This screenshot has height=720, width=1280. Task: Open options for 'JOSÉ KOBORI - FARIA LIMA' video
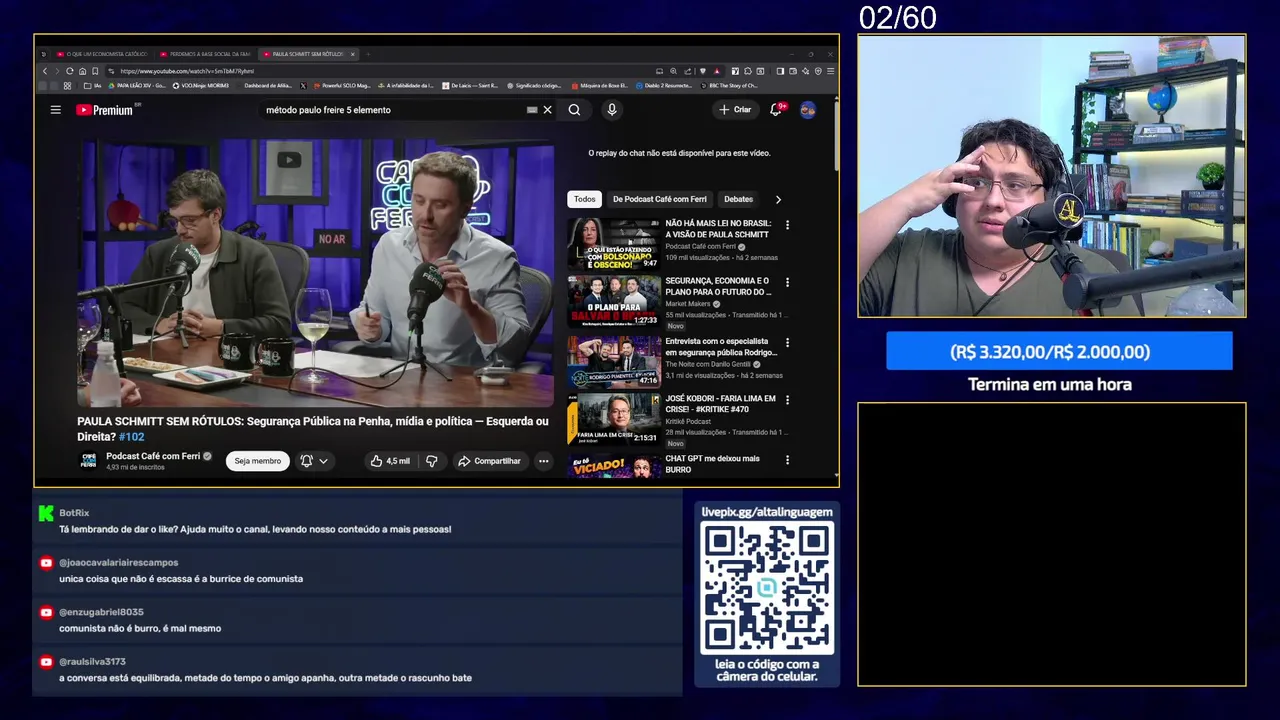point(787,400)
